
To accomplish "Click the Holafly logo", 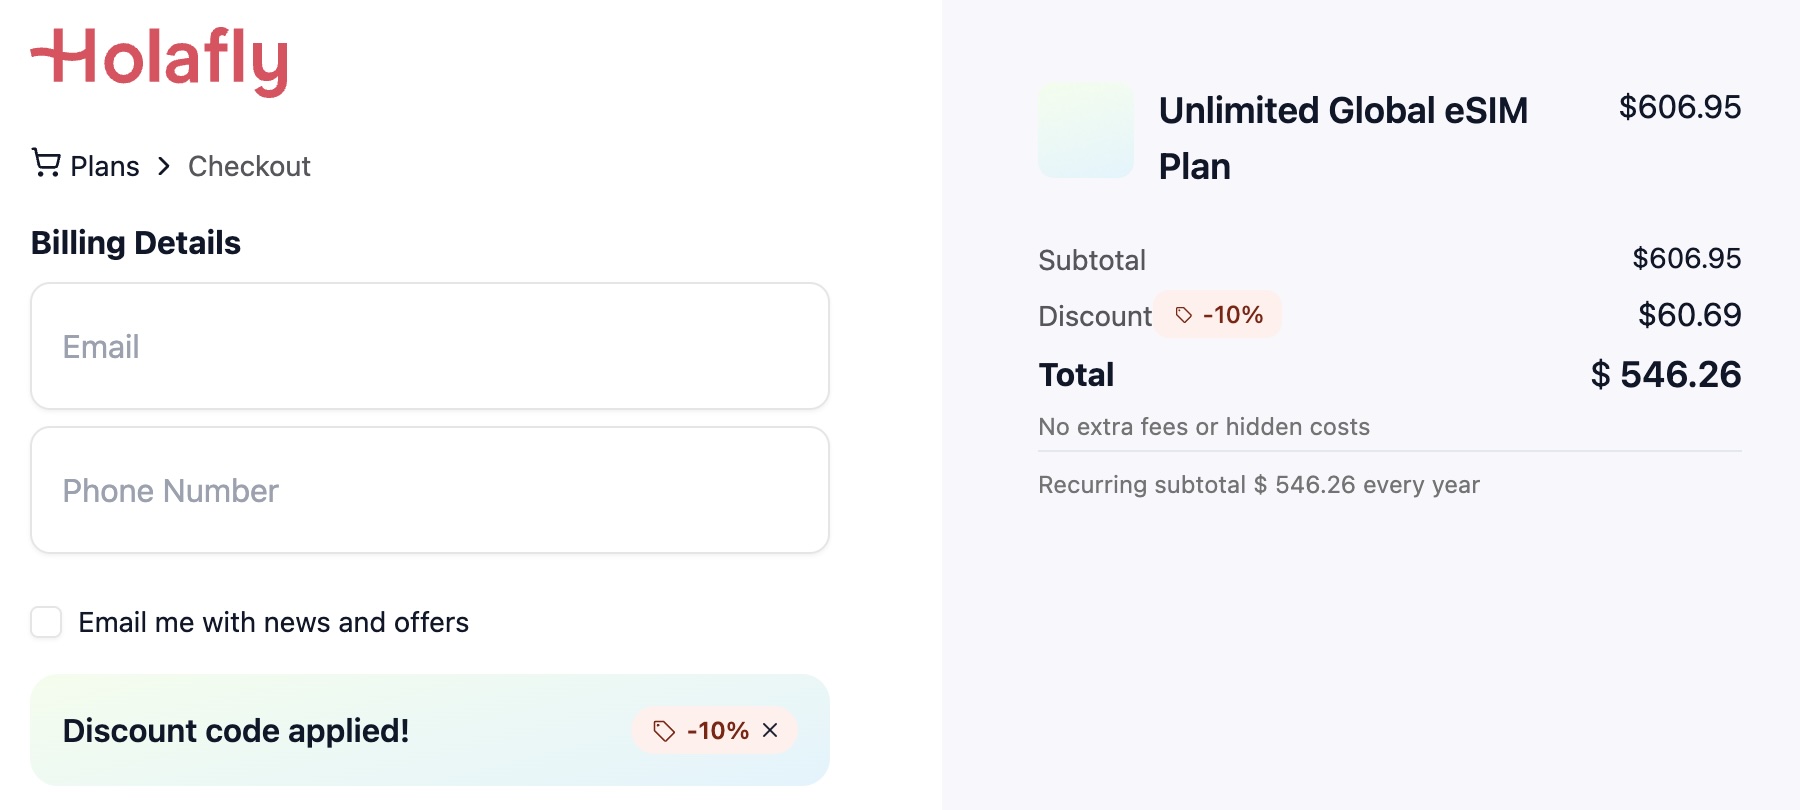I will 160,60.
